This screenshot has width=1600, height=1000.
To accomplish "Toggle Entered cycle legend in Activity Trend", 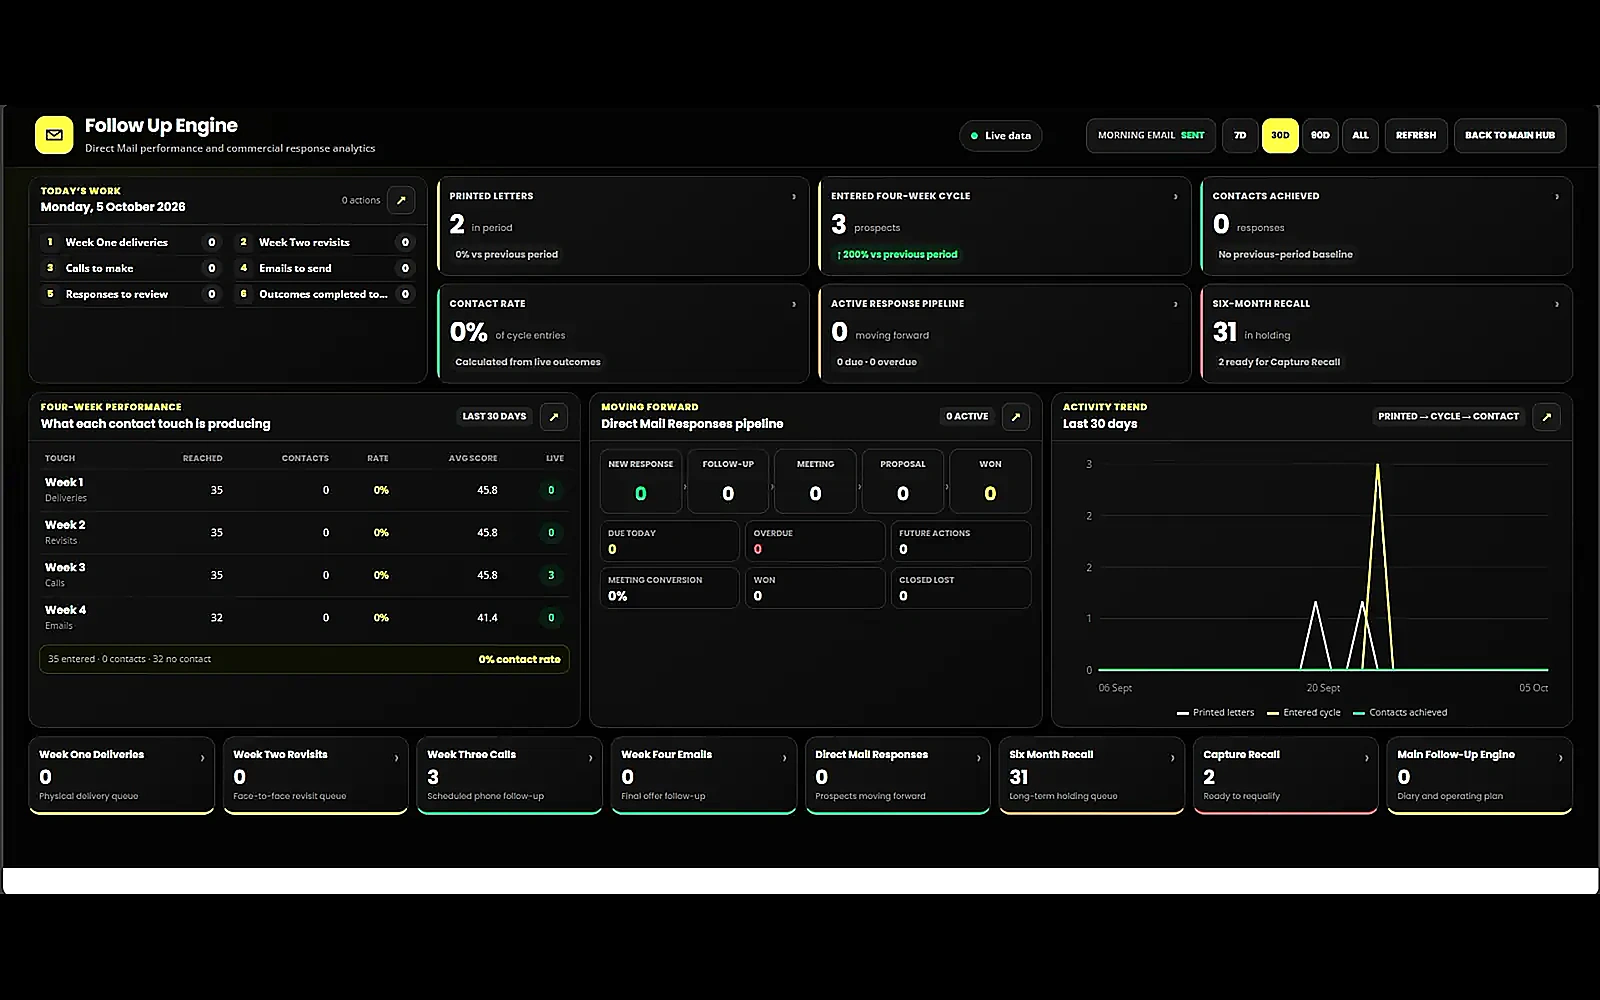I will 1304,713.
